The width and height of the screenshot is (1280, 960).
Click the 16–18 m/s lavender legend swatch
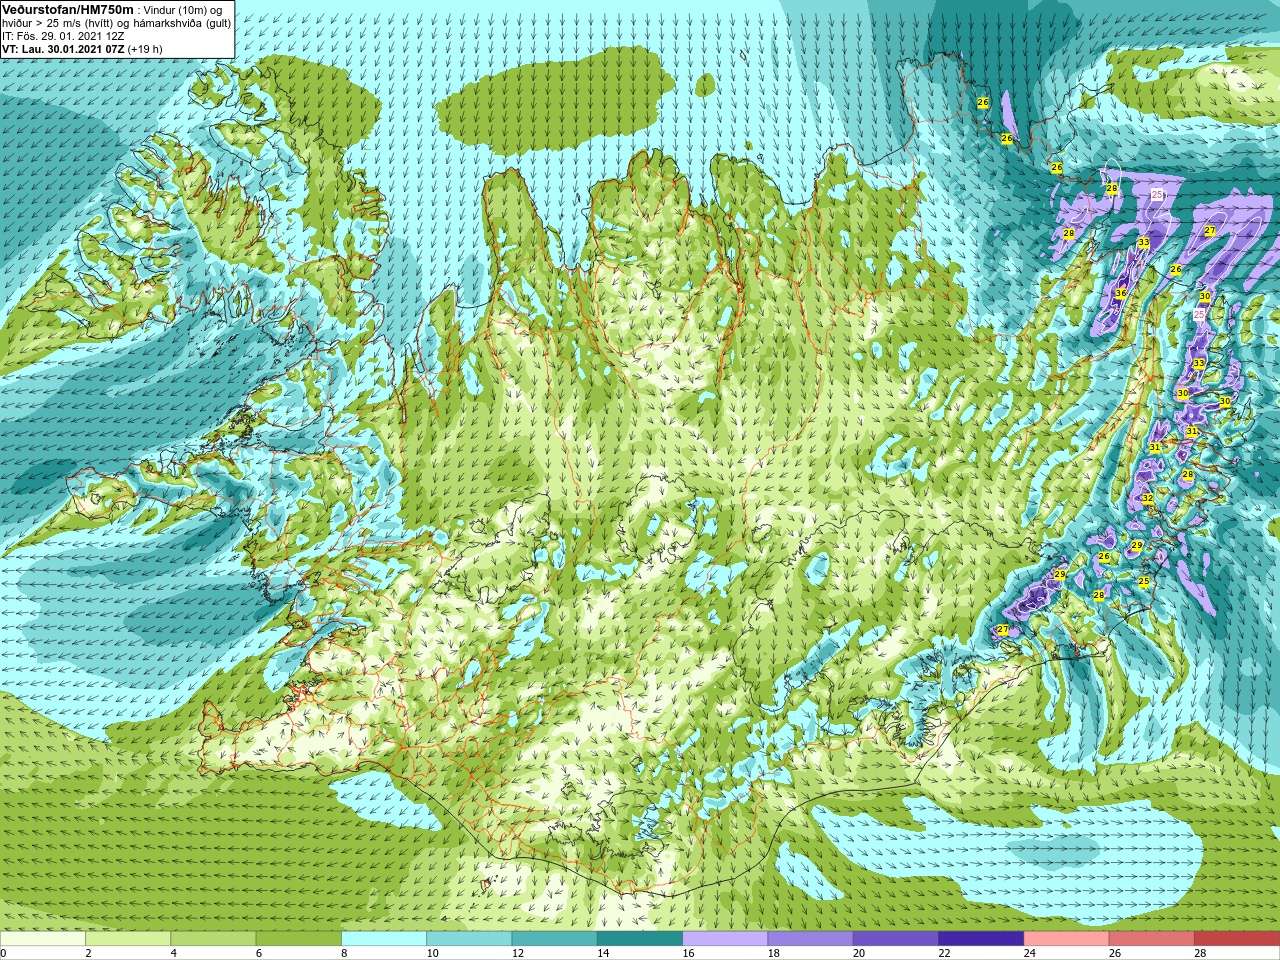pyautogui.click(x=725, y=940)
